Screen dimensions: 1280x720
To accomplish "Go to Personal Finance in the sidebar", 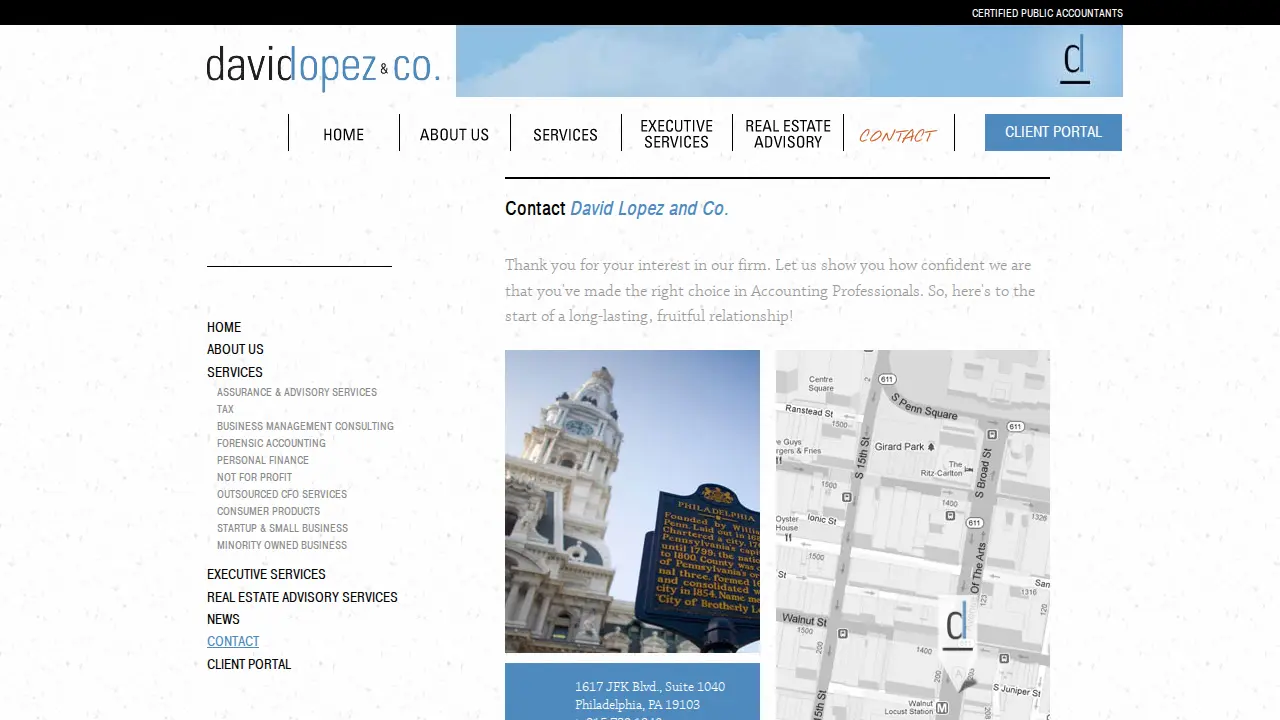I will point(263,460).
